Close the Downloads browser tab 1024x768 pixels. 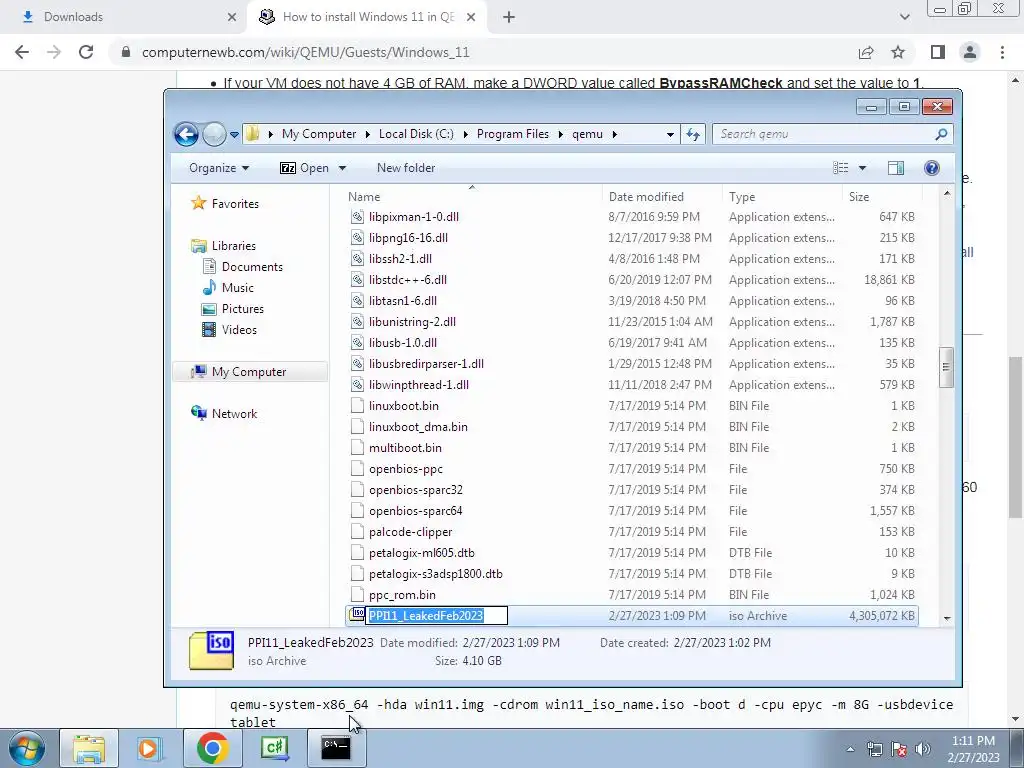pos(232,17)
